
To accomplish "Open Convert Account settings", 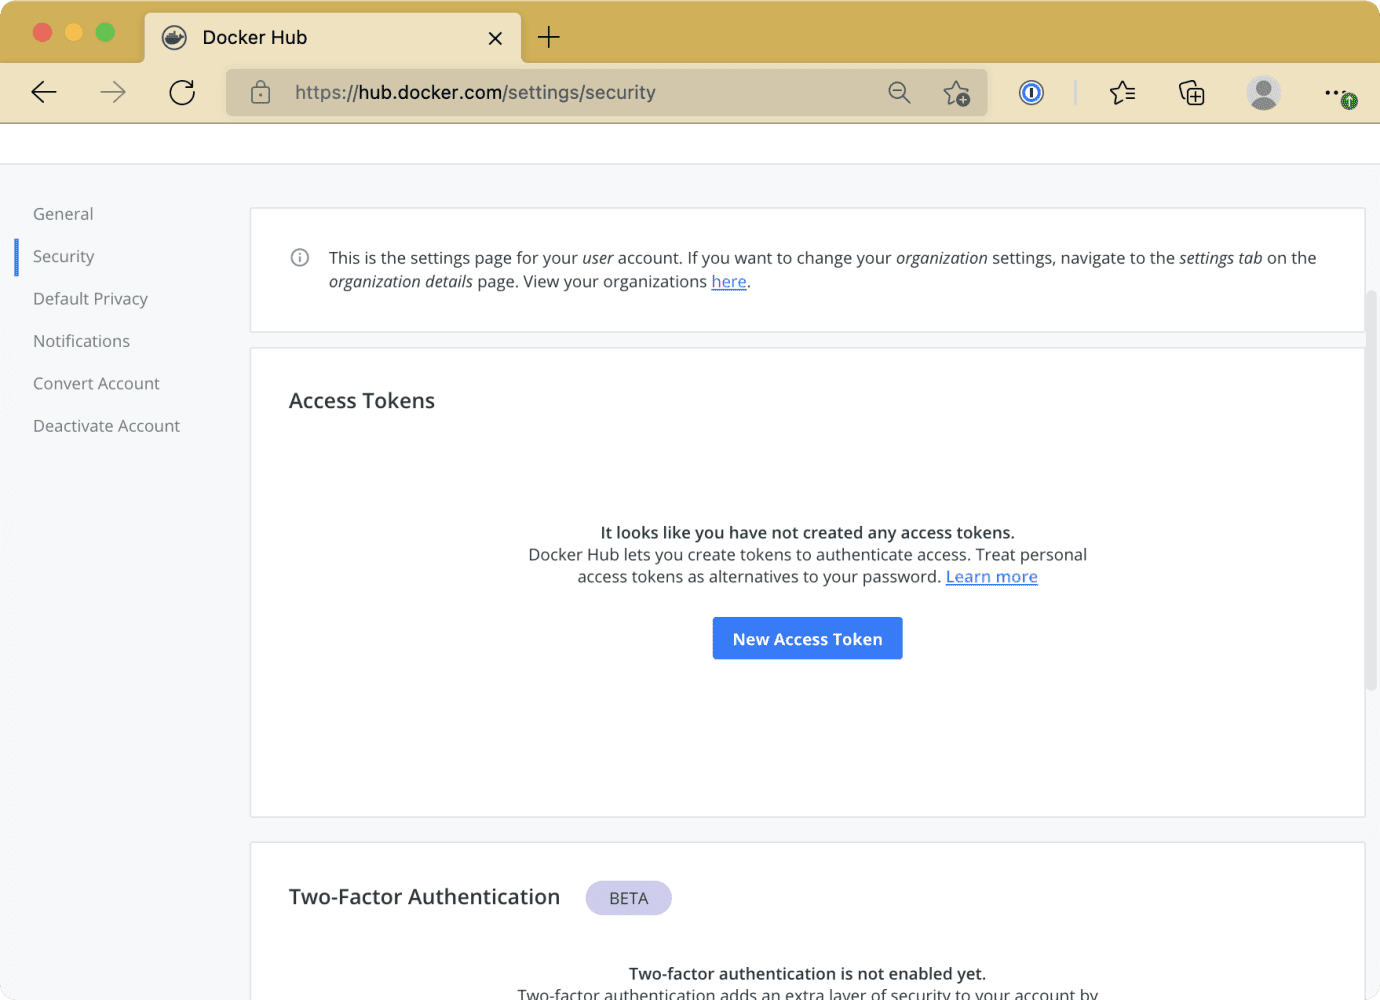I will (96, 383).
